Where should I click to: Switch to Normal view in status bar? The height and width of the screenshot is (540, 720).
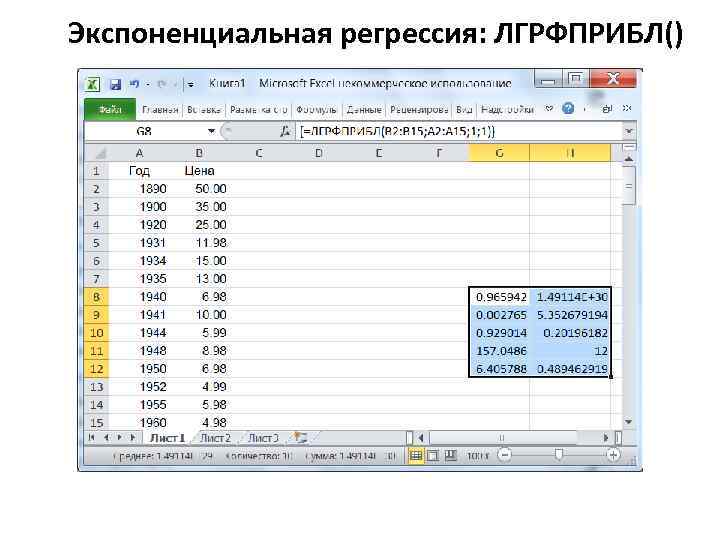pos(416,456)
